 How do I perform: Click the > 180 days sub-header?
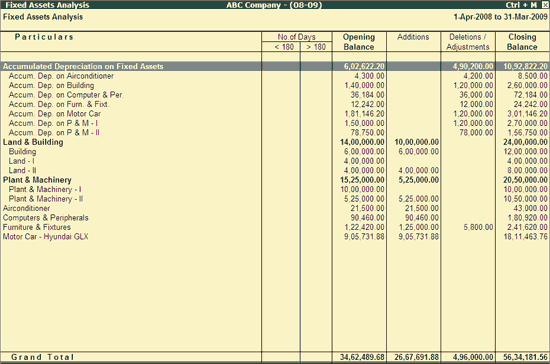tap(316, 47)
